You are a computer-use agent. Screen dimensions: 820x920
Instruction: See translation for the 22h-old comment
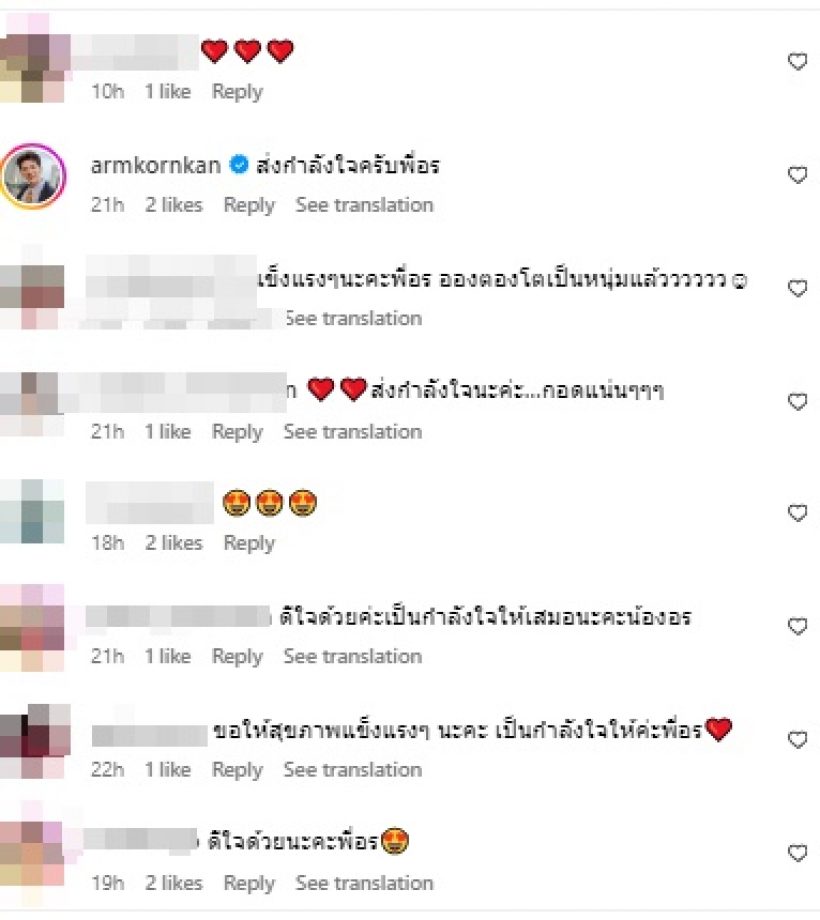(x=353, y=770)
